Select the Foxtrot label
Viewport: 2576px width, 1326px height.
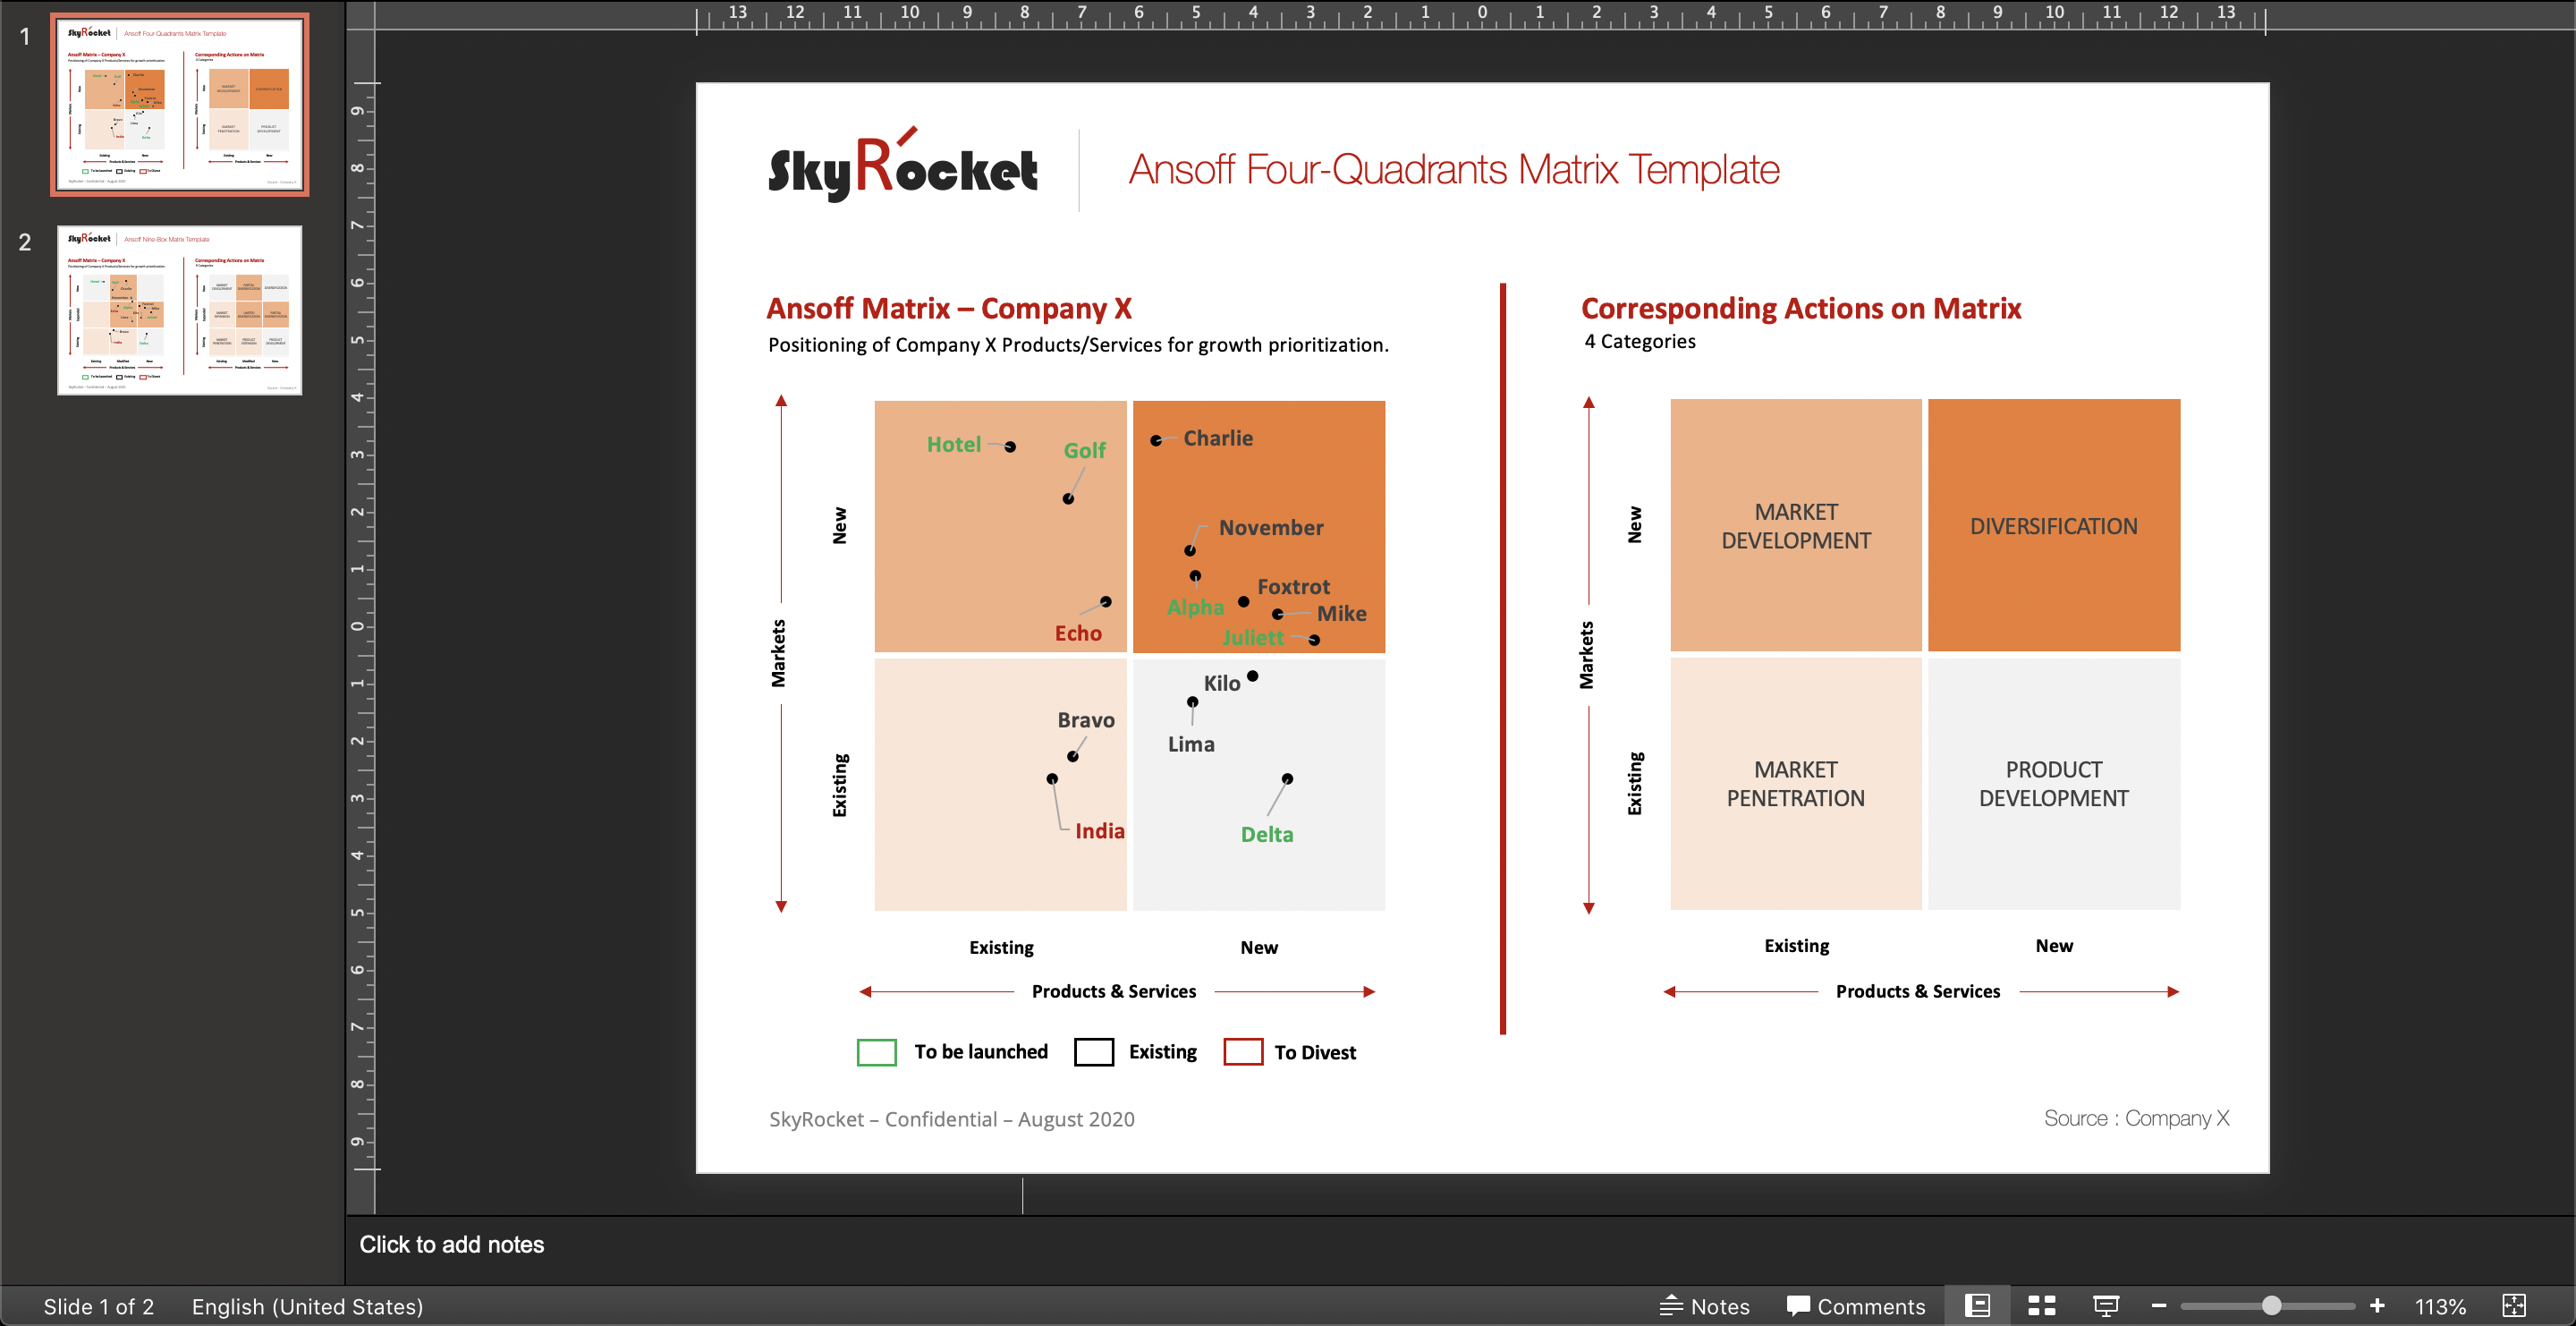(x=1294, y=586)
